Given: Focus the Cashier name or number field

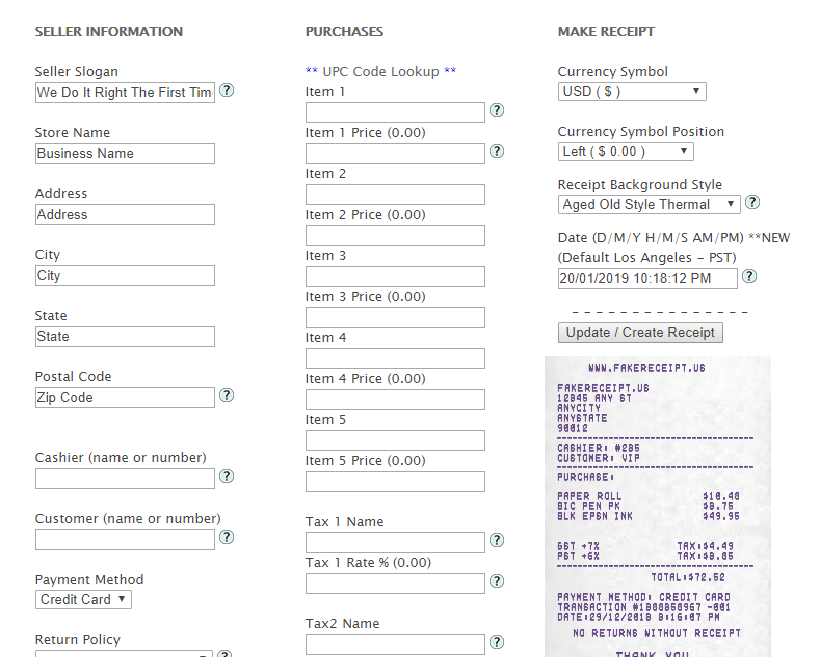Looking at the screenshot, I should click(125, 478).
